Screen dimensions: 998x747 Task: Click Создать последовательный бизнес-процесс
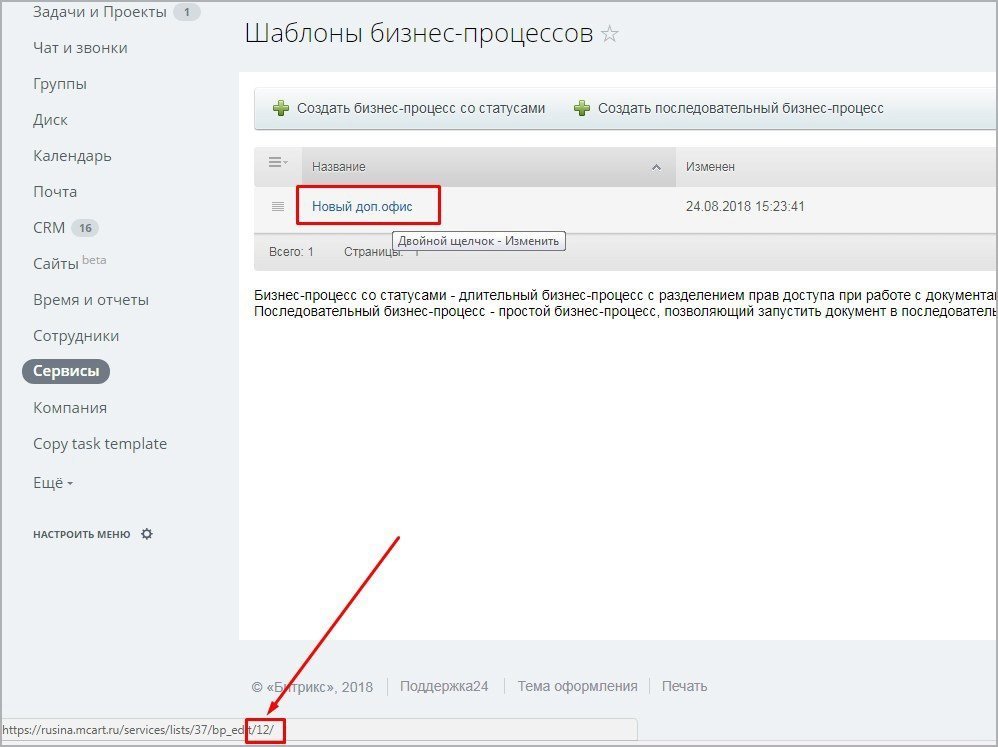[740, 108]
